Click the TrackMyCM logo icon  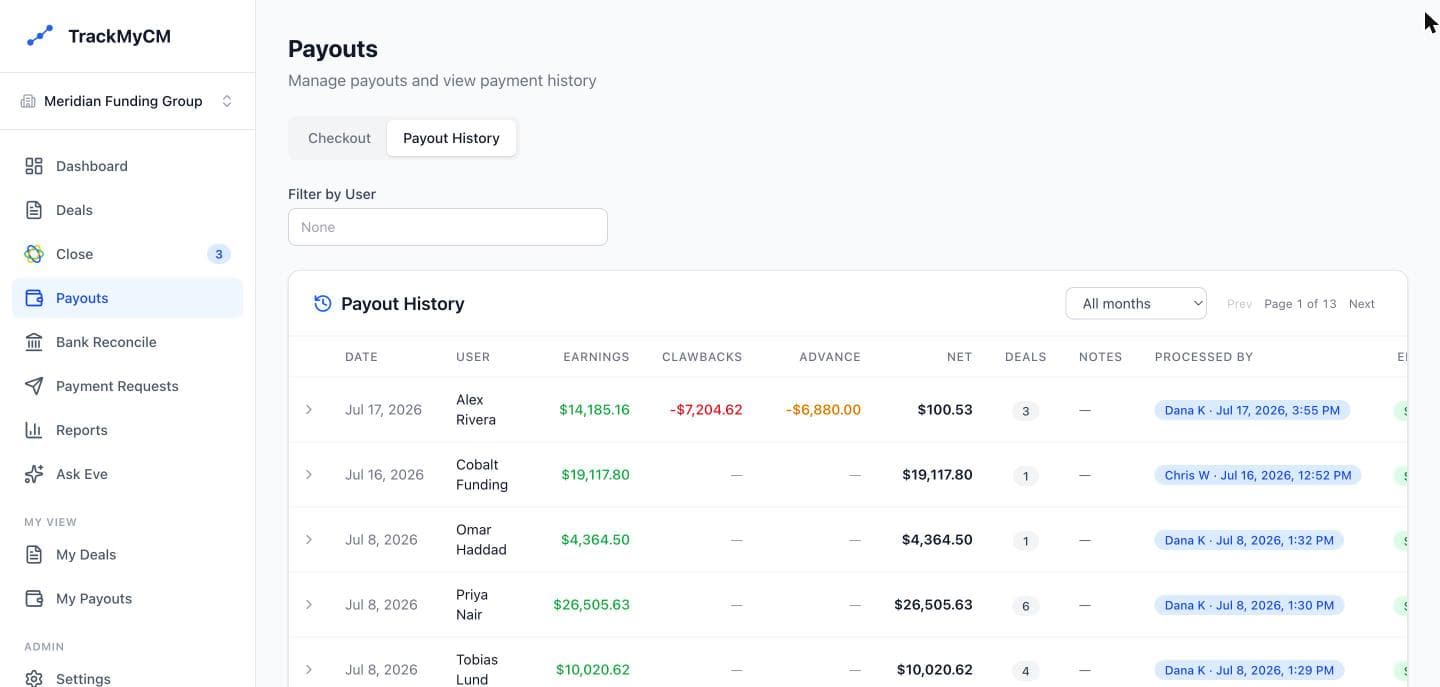coord(39,36)
